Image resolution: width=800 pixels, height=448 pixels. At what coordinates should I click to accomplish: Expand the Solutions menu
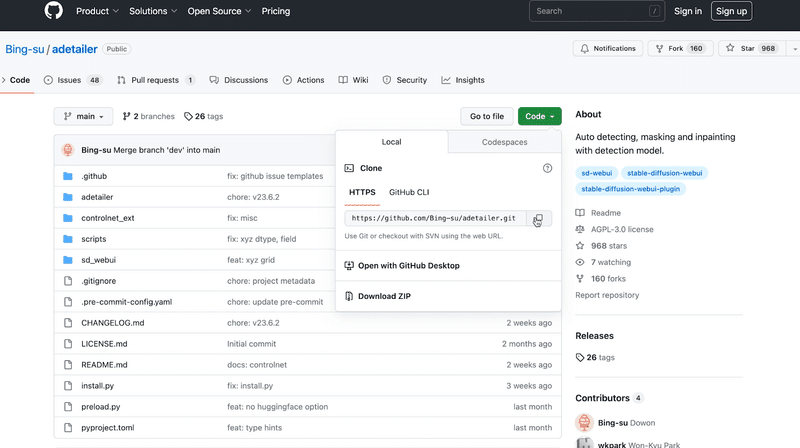153,11
